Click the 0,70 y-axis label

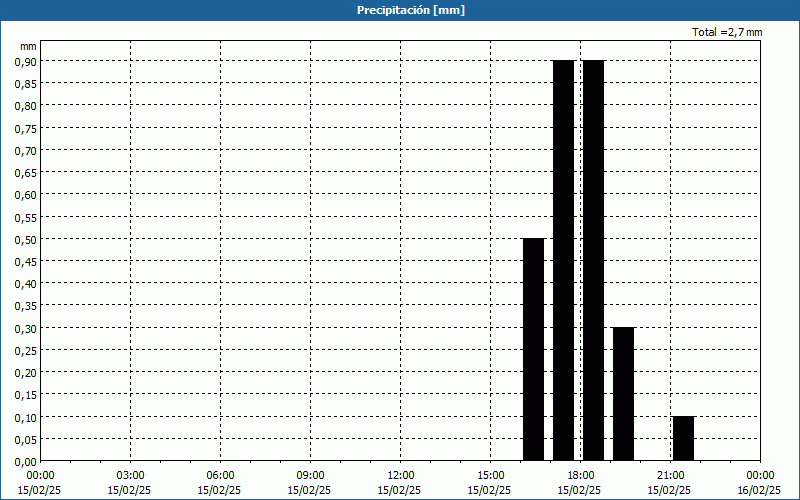click(26, 150)
